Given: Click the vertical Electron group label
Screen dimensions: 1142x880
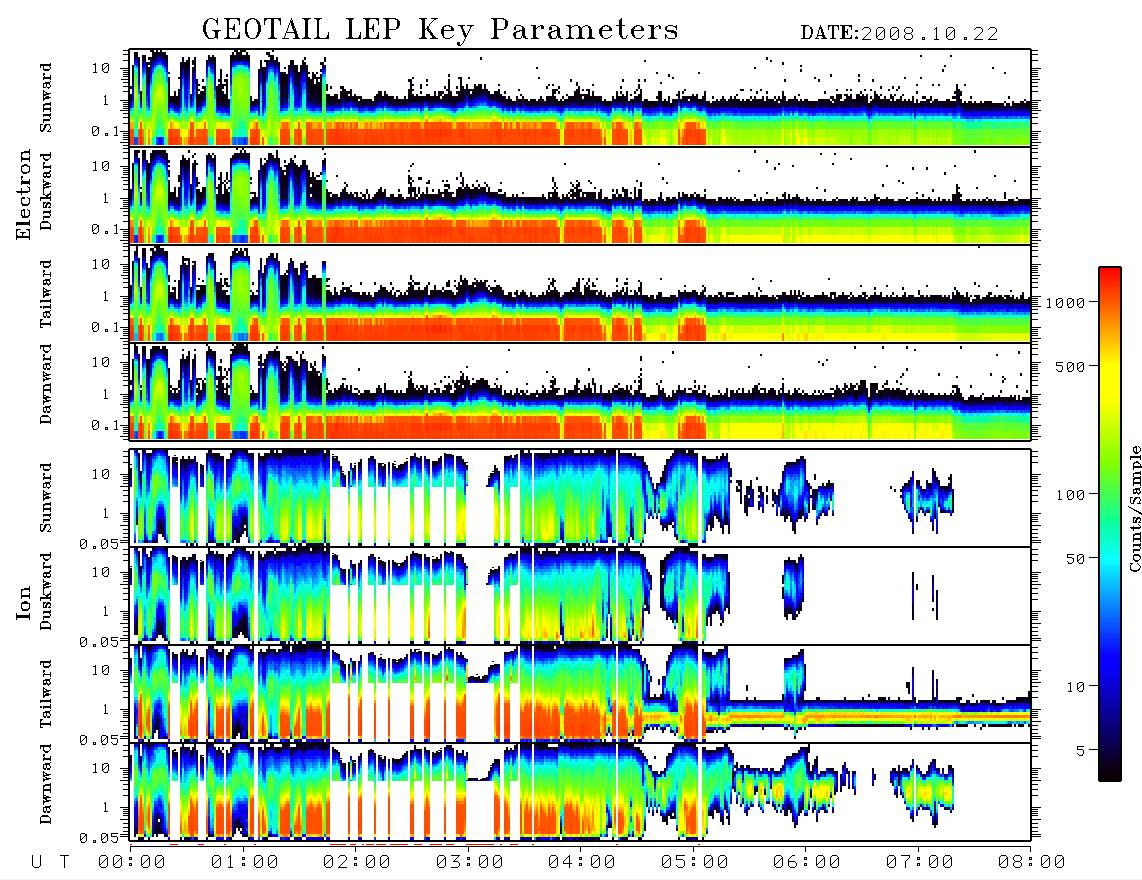Looking at the screenshot, I should [24, 194].
